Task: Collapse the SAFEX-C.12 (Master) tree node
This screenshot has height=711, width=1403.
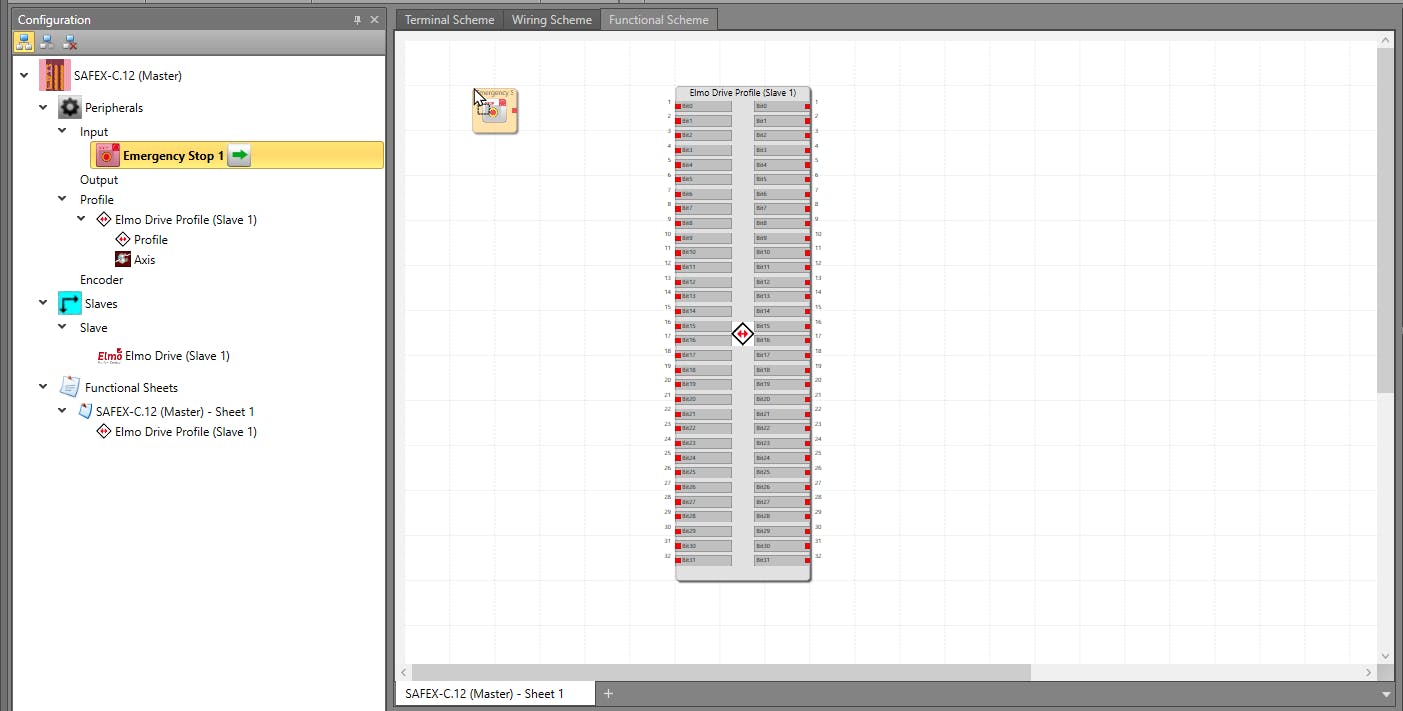Action: 24,75
